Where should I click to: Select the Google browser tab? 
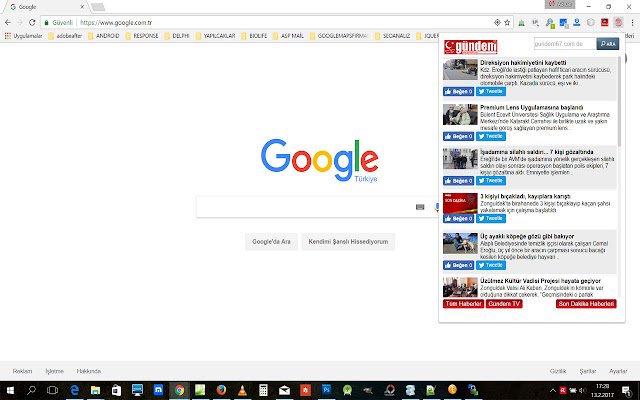click(x=45, y=7)
